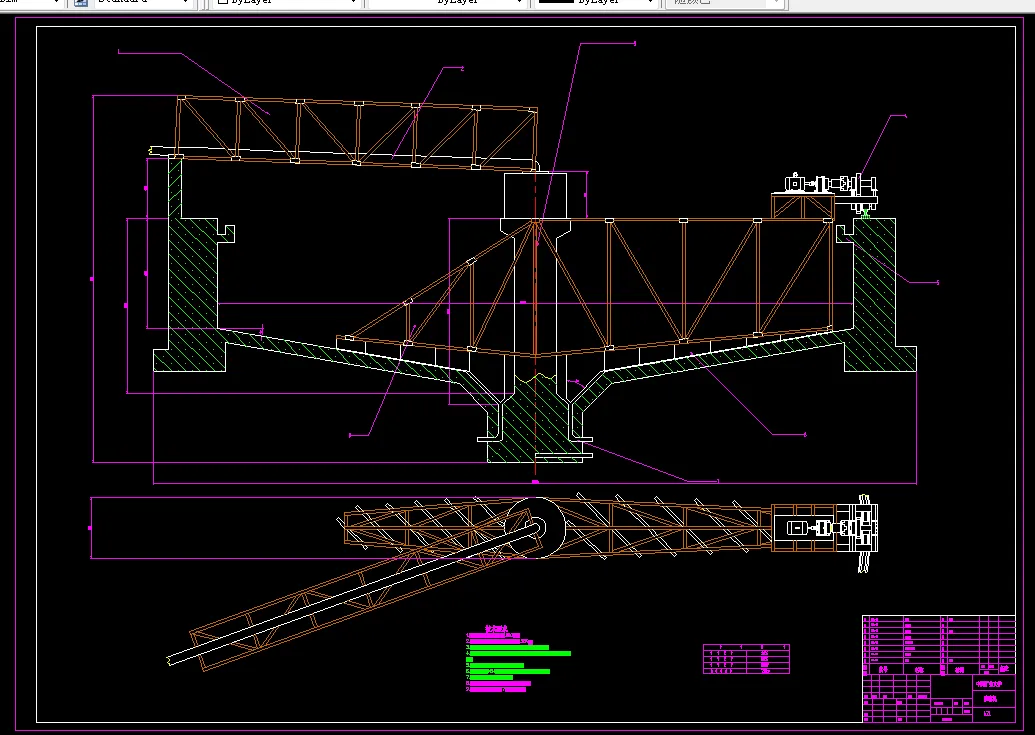Click the text style icon beside Standard
The height and width of the screenshot is (735, 1035).
point(81,3)
